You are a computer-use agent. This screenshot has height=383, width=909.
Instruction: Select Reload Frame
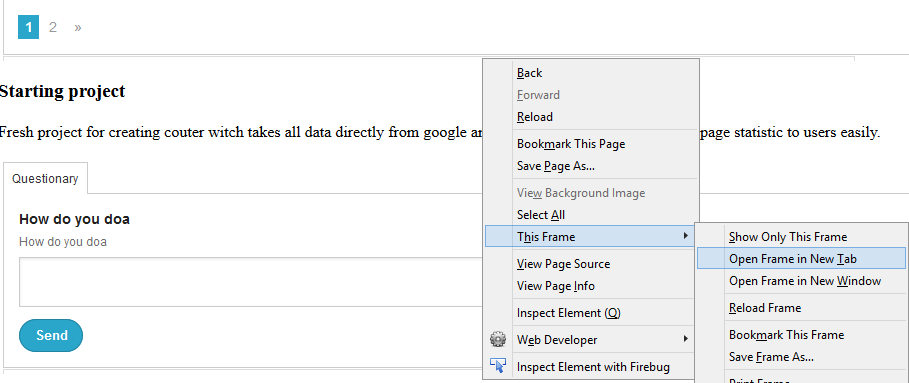(x=801, y=308)
